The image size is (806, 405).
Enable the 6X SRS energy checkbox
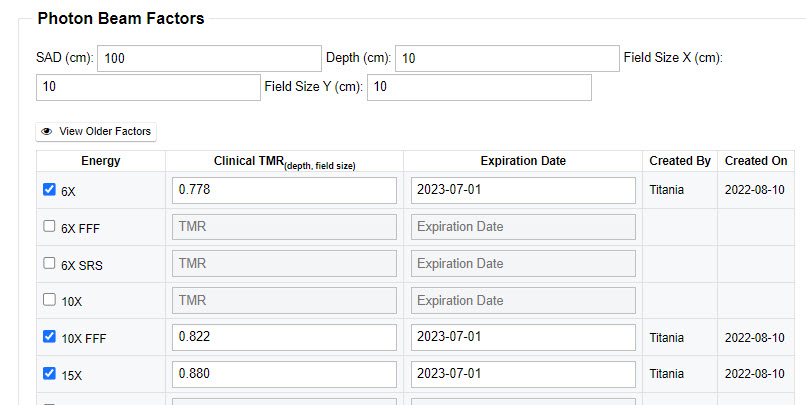[x=50, y=264]
